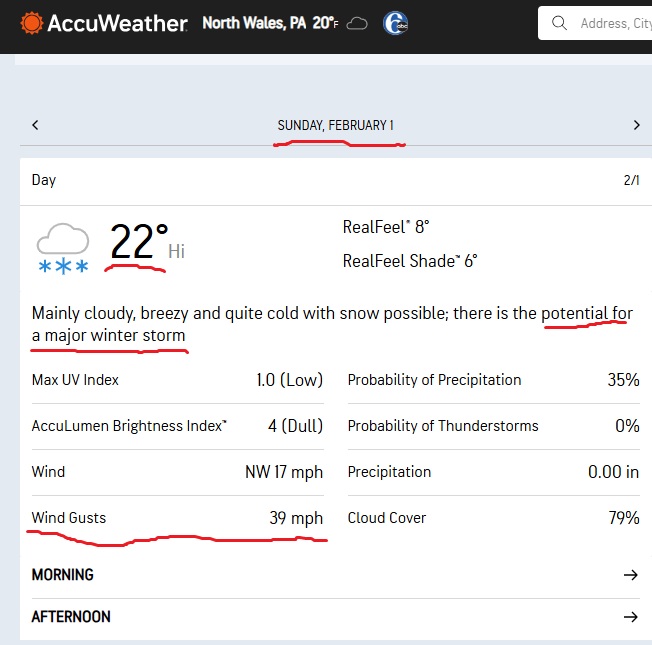Click the AccuWeather brand name text
The height and width of the screenshot is (645, 652).
[118, 23]
